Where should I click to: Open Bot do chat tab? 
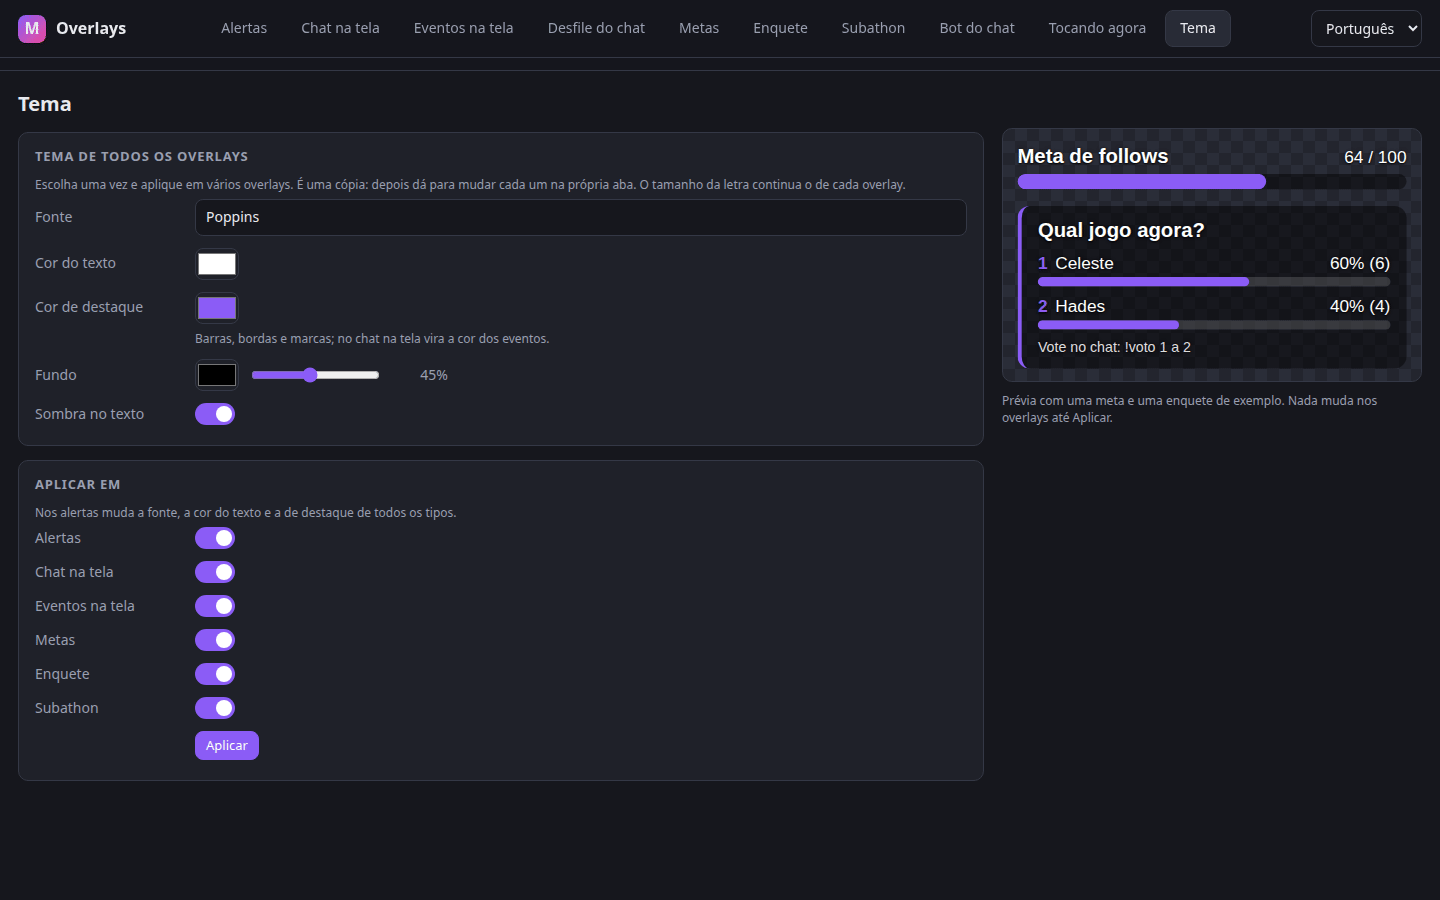click(977, 28)
